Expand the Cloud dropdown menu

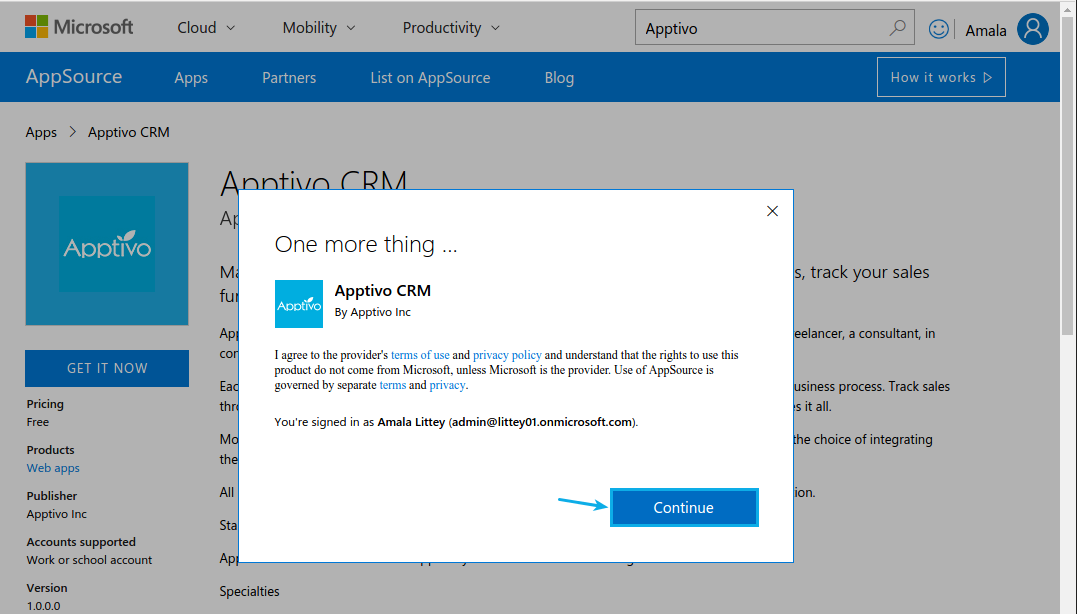coord(206,27)
